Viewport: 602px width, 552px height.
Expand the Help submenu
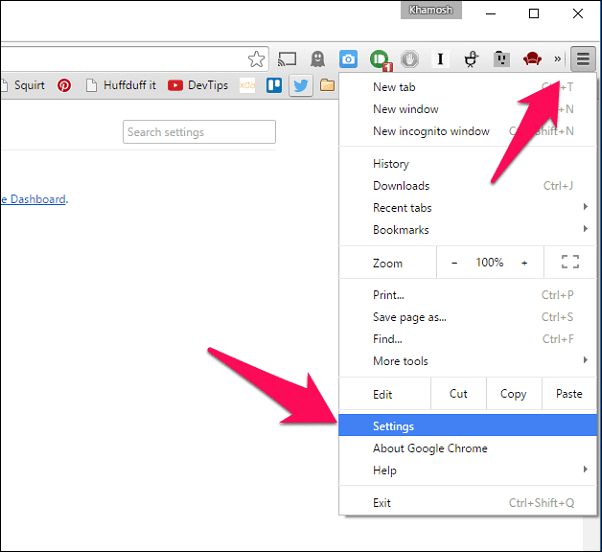[468, 470]
